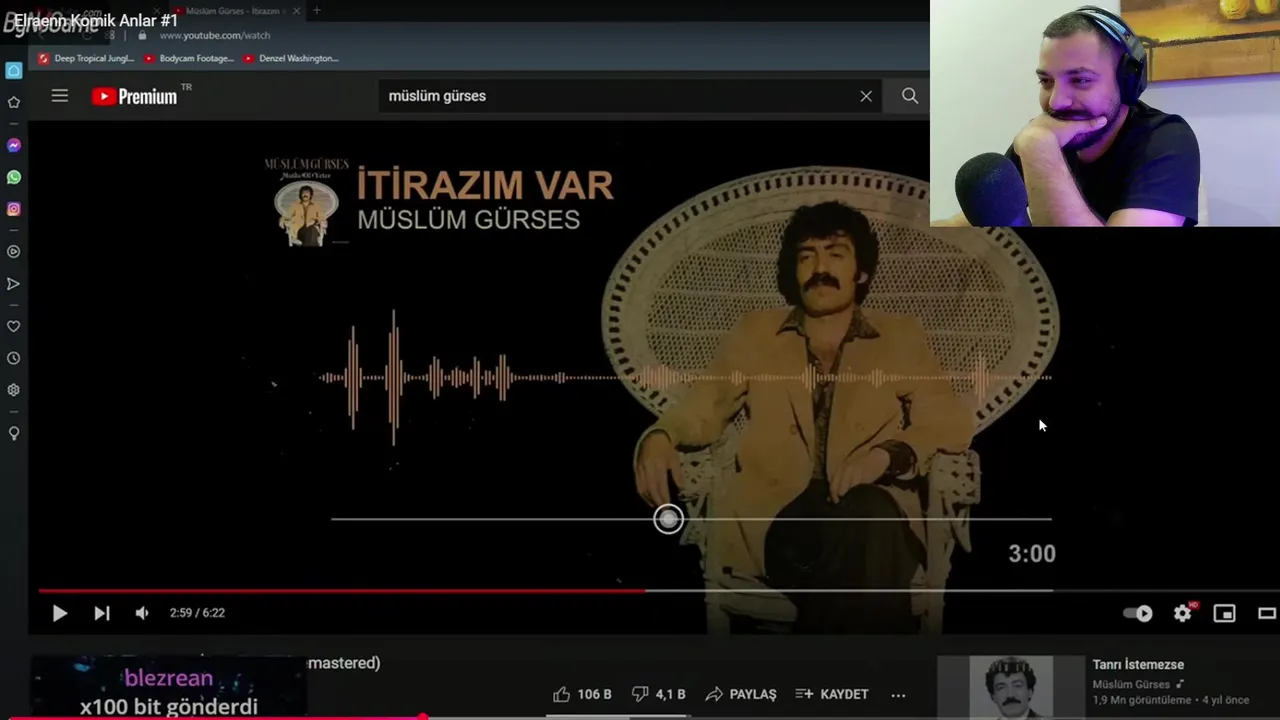
Task: Clear the search box with the X
Action: point(866,96)
